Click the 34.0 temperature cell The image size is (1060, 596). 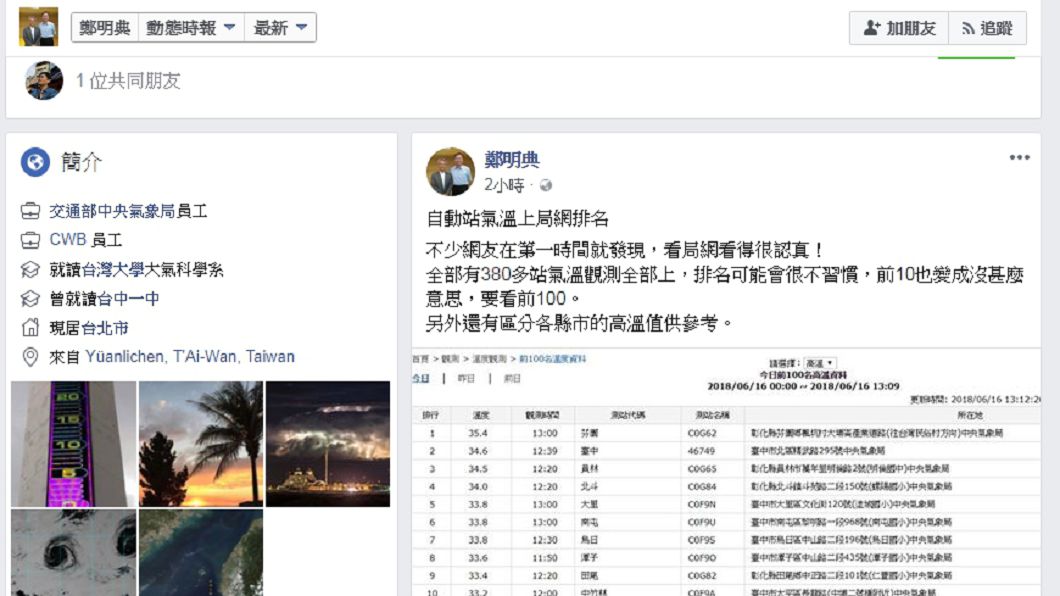478,487
